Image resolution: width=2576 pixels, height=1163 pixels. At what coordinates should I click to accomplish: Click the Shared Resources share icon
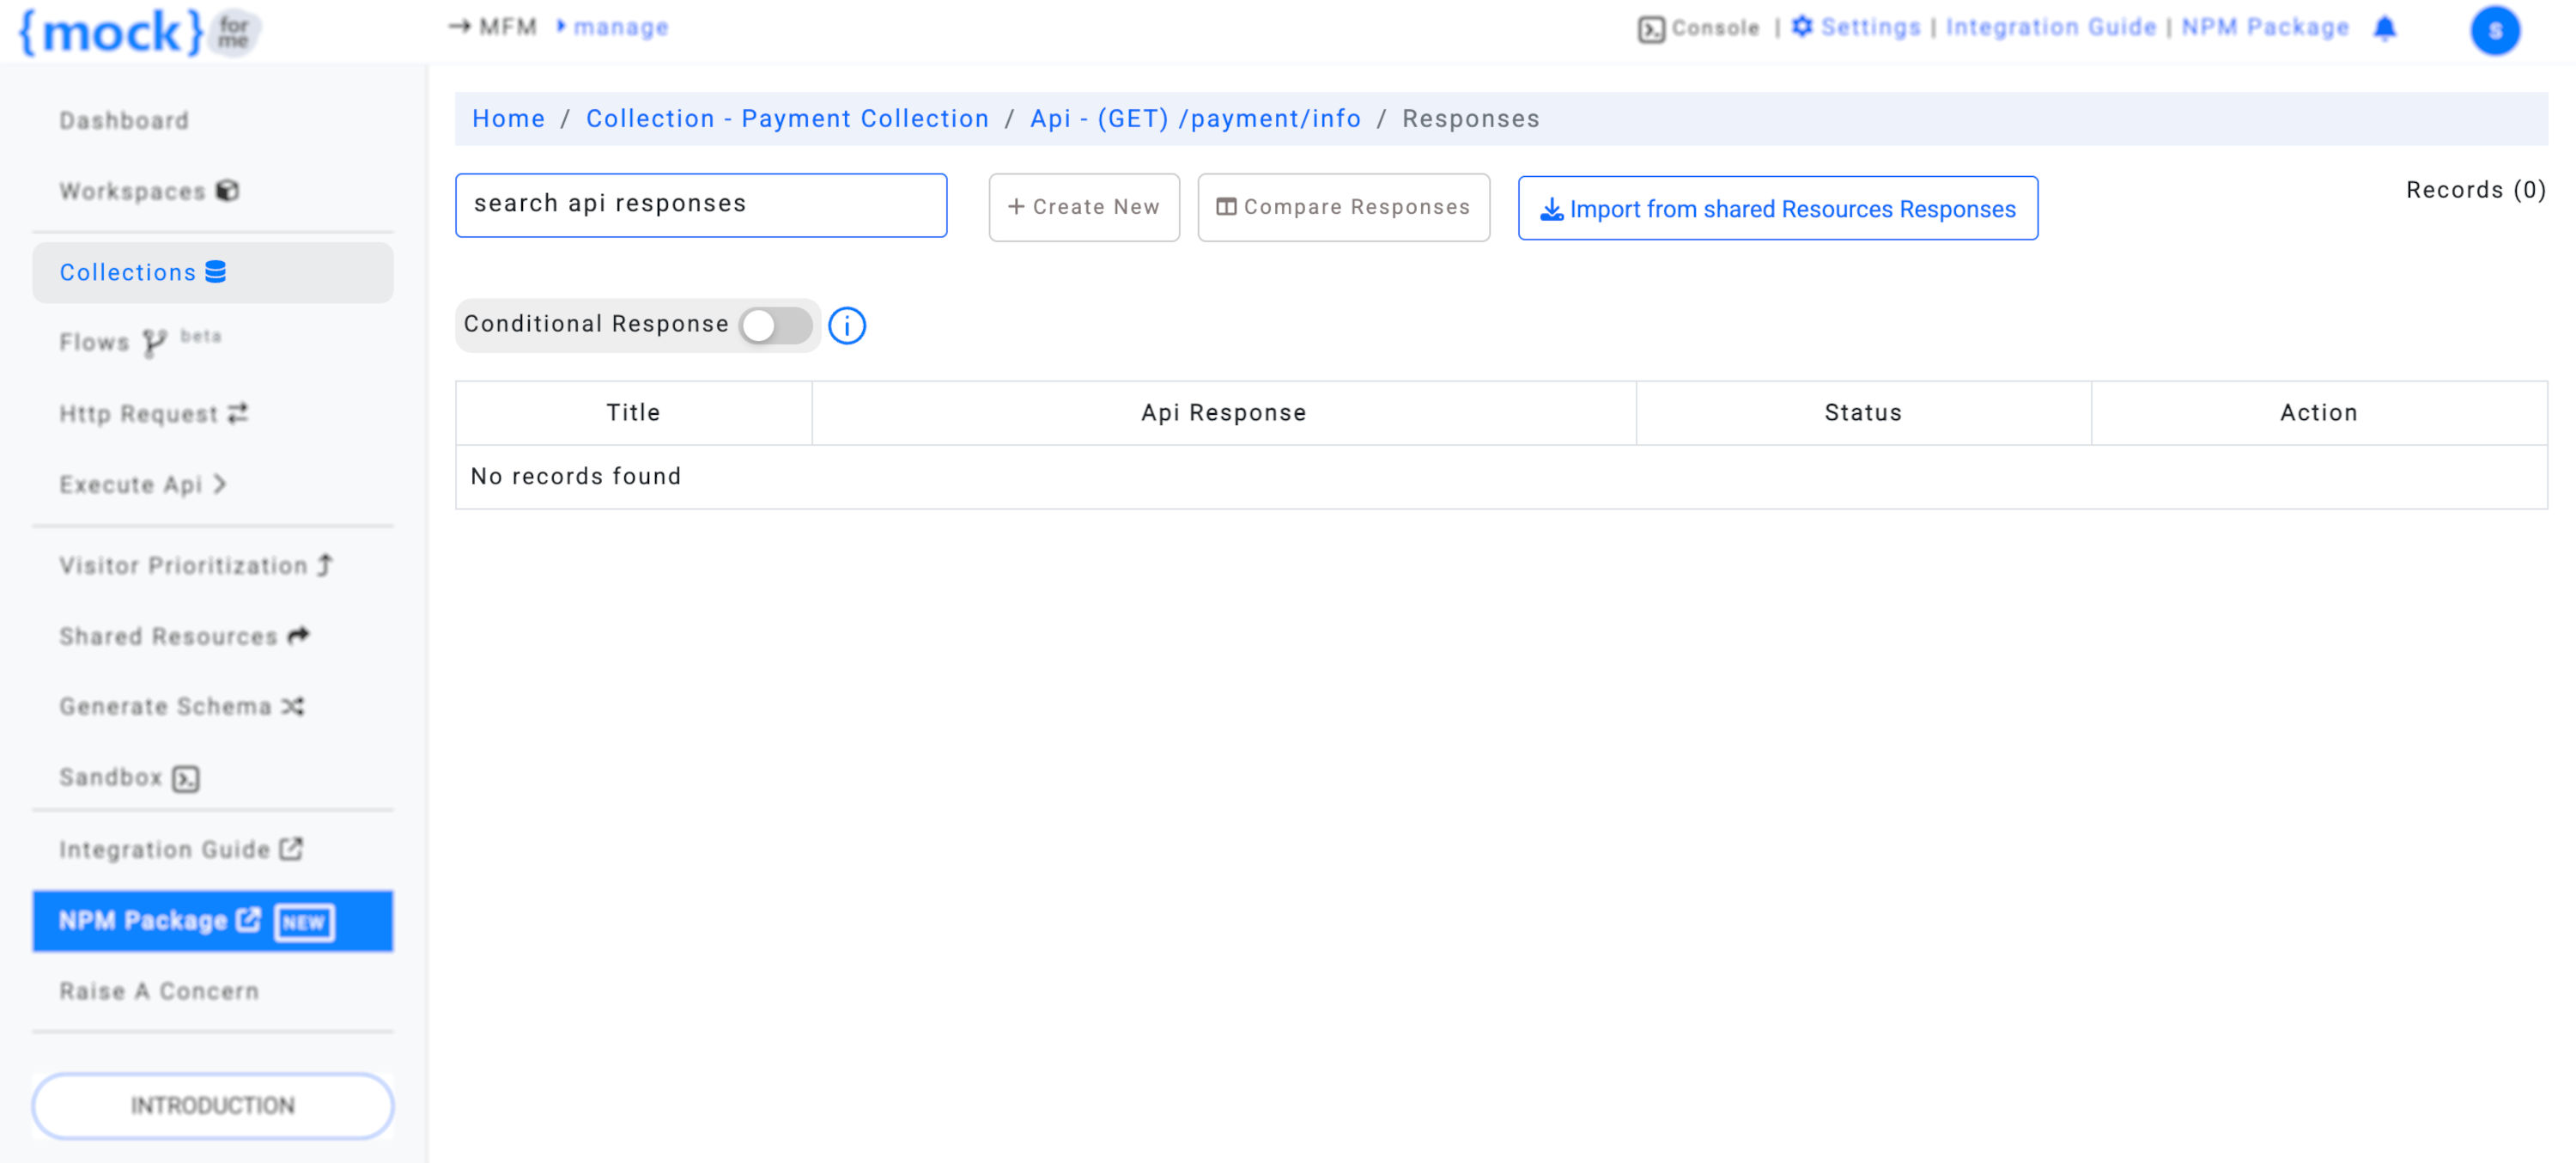click(299, 635)
